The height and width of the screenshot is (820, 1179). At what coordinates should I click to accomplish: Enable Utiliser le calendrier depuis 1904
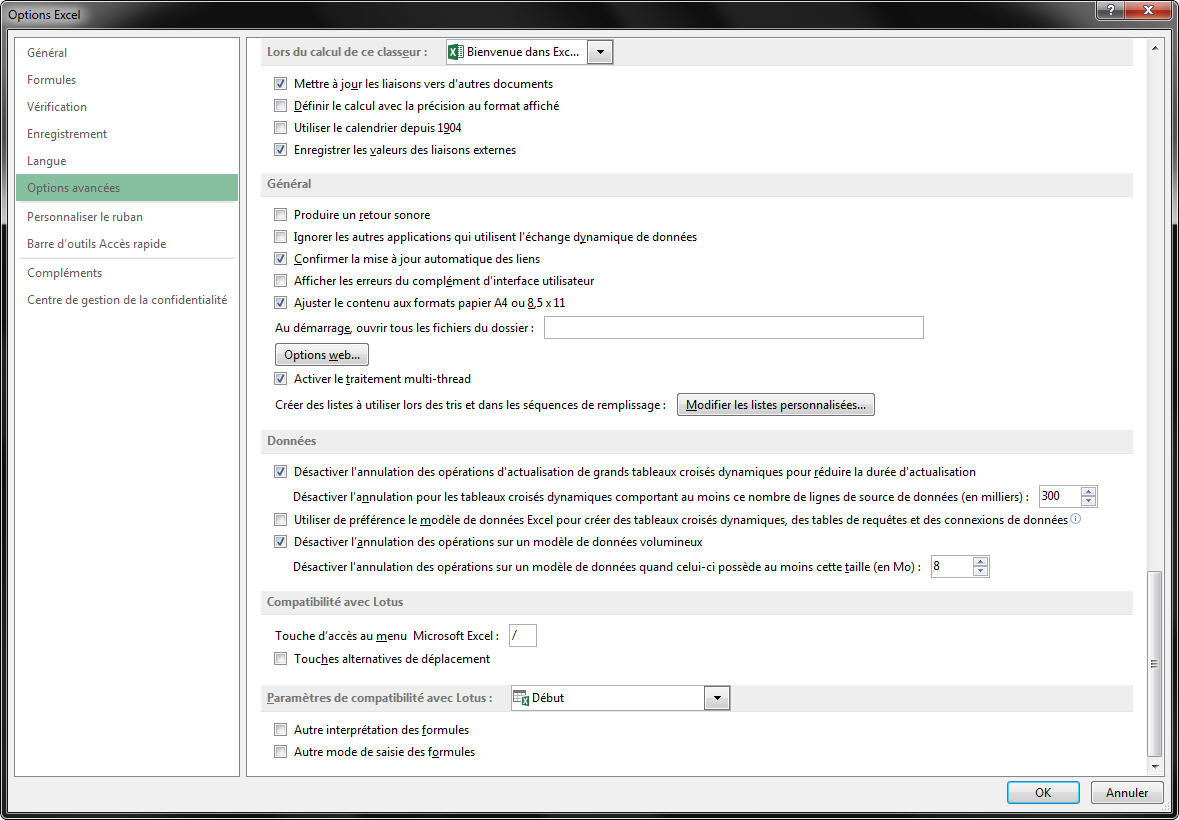[280, 128]
